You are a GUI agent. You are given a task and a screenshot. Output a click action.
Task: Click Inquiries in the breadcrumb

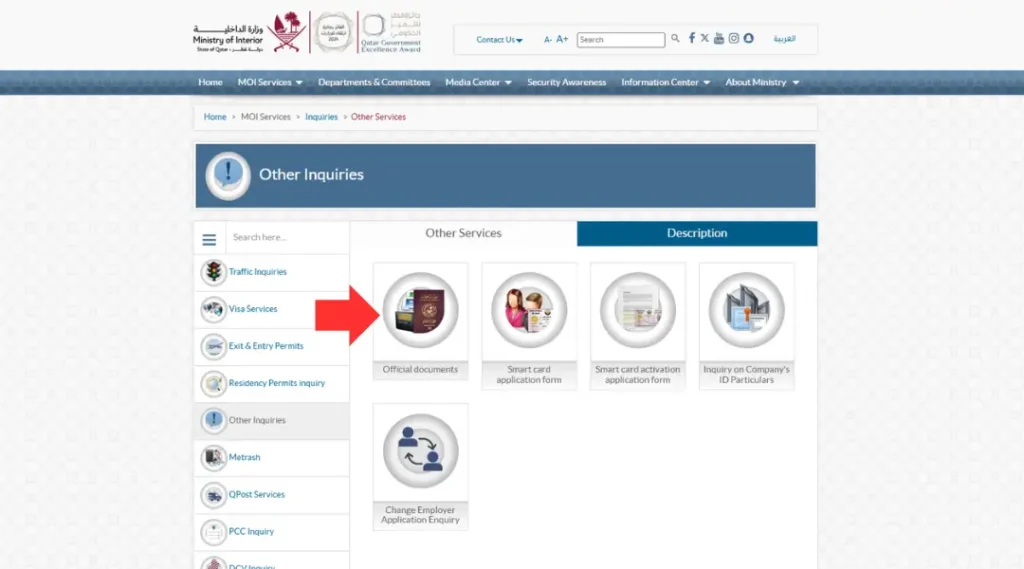pos(321,117)
